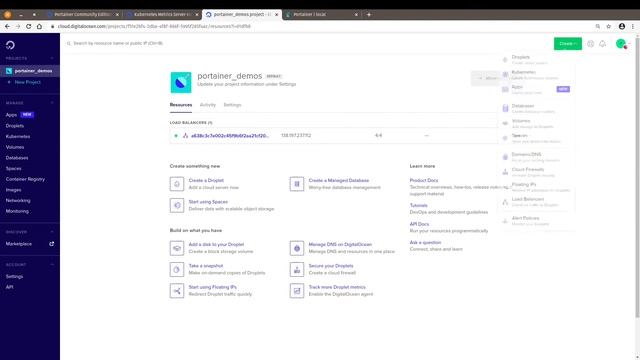This screenshot has width=640, height=360.
Task: Click the Start using Floating IPs icon
Action: click(x=177, y=291)
